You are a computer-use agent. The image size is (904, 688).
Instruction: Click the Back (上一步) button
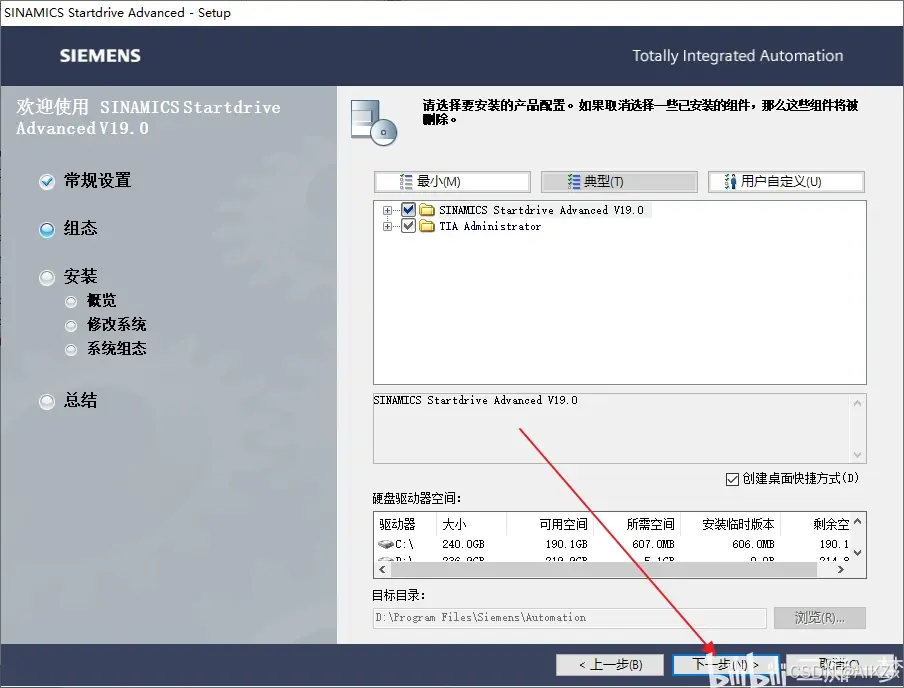click(610, 665)
